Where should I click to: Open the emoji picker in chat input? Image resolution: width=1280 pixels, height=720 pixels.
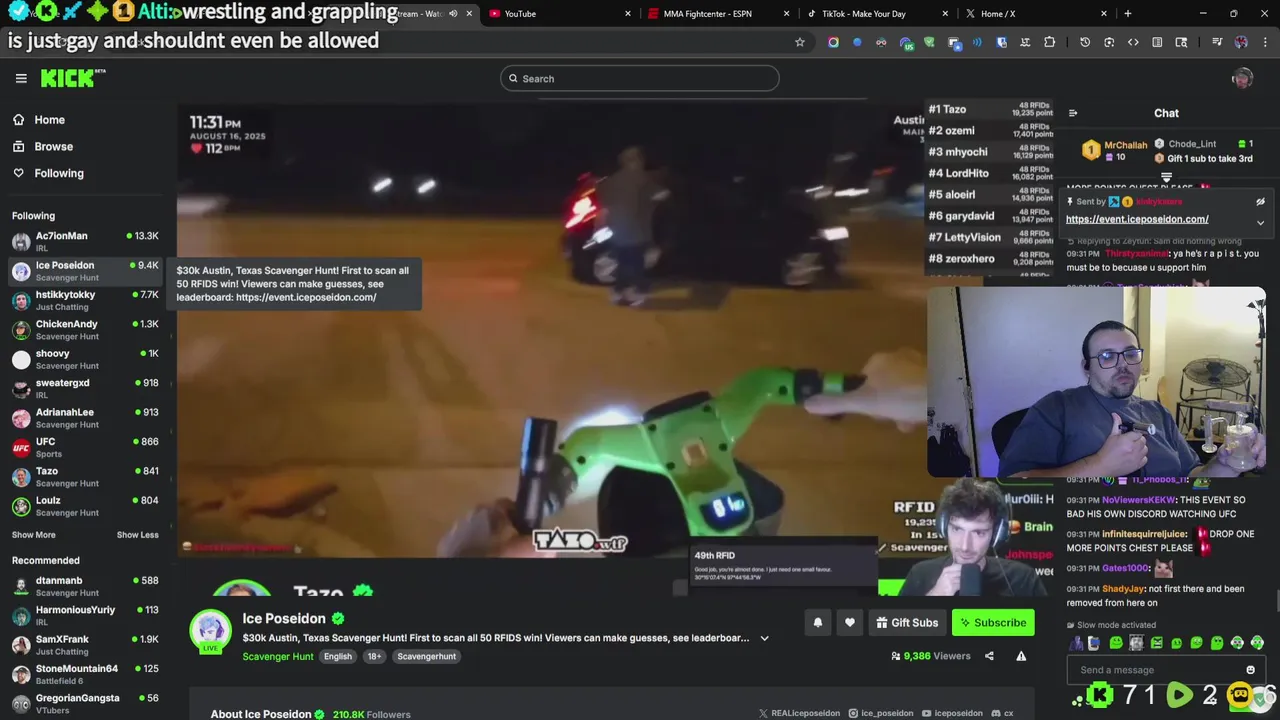tap(1250, 670)
